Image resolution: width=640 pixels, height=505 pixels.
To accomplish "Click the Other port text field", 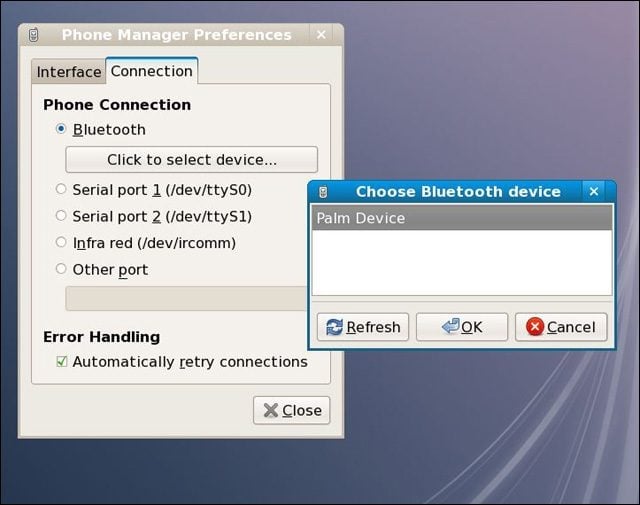I will (x=187, y=298).
